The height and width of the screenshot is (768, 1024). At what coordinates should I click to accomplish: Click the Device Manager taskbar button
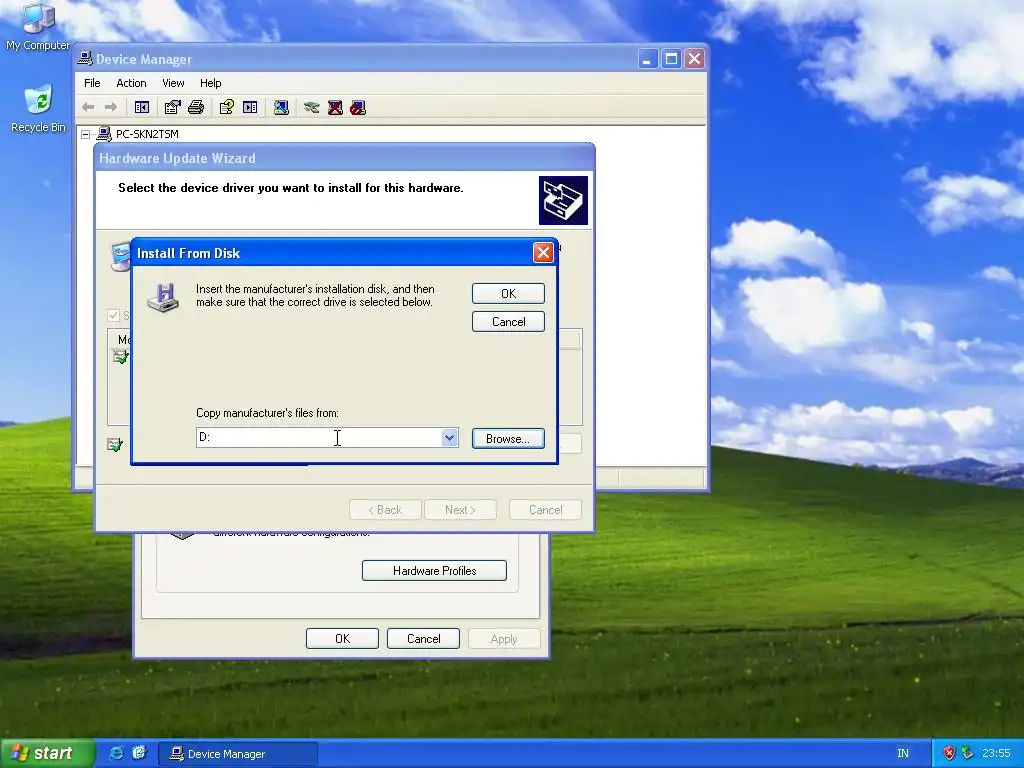(238, 754)
